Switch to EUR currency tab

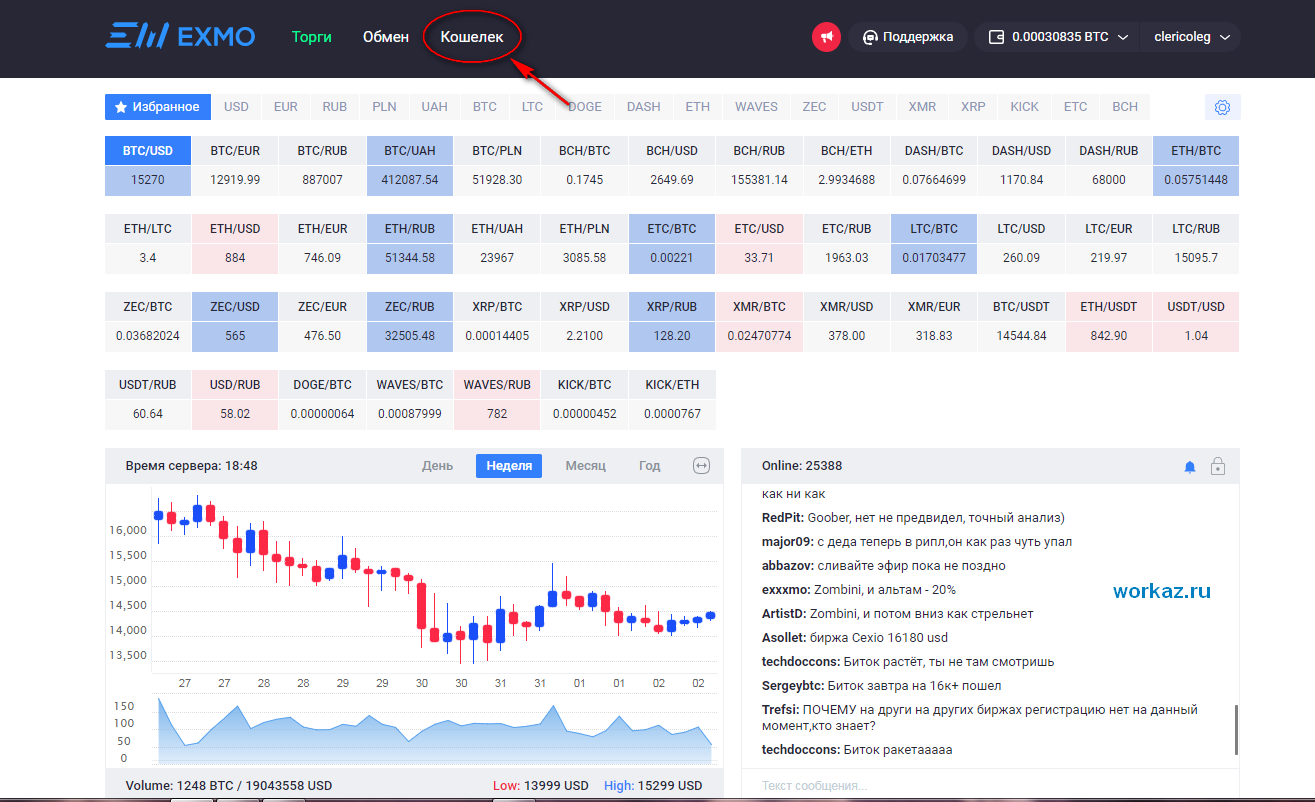pos(286,107)
